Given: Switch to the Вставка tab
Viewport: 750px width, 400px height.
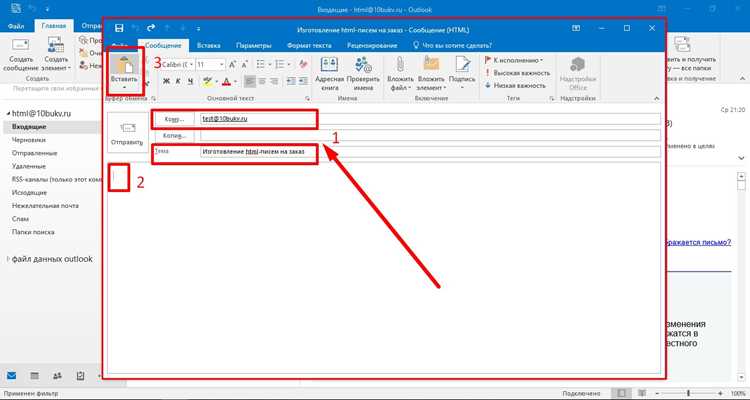Looking at the screenshot, I should point(209,45).
